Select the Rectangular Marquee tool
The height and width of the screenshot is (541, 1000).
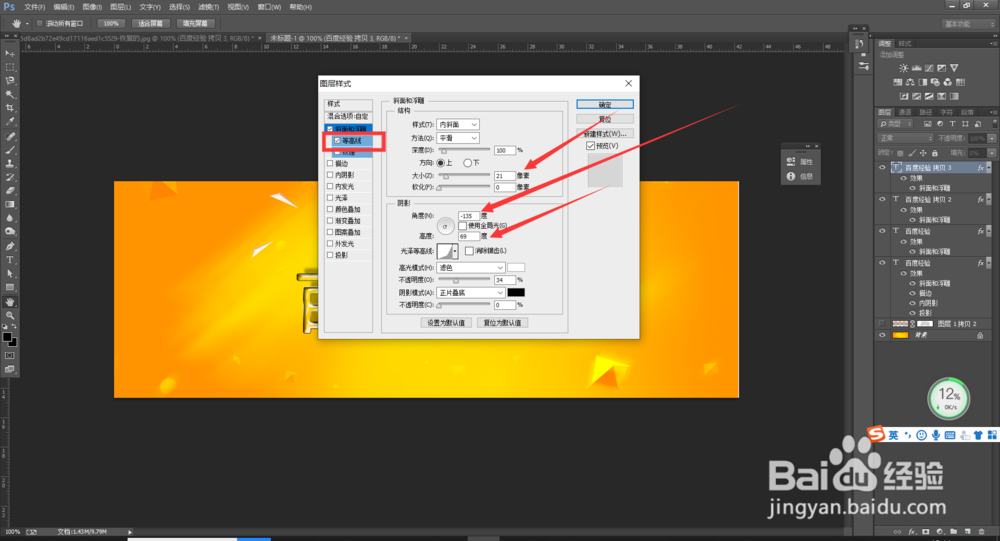click(x=10, y=67)
